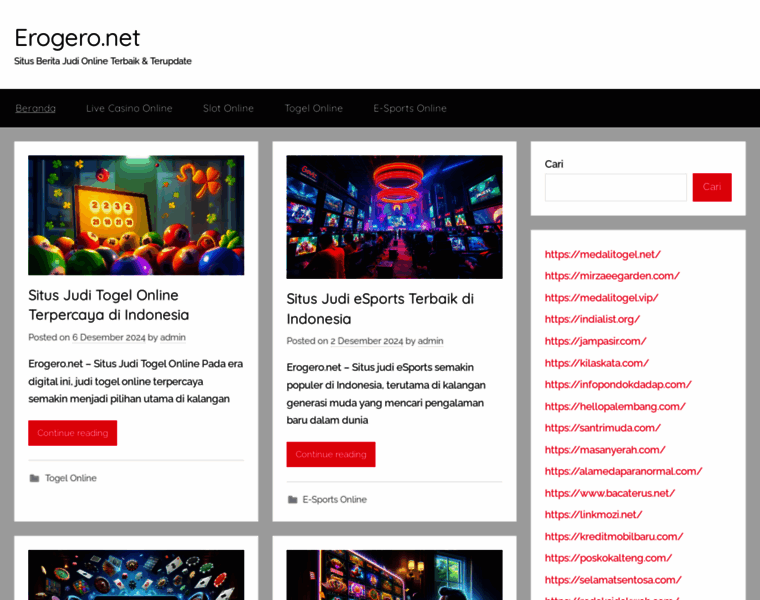Open the lottery balls post thumbnail
The image size is (760, 600).
(136, 215)
